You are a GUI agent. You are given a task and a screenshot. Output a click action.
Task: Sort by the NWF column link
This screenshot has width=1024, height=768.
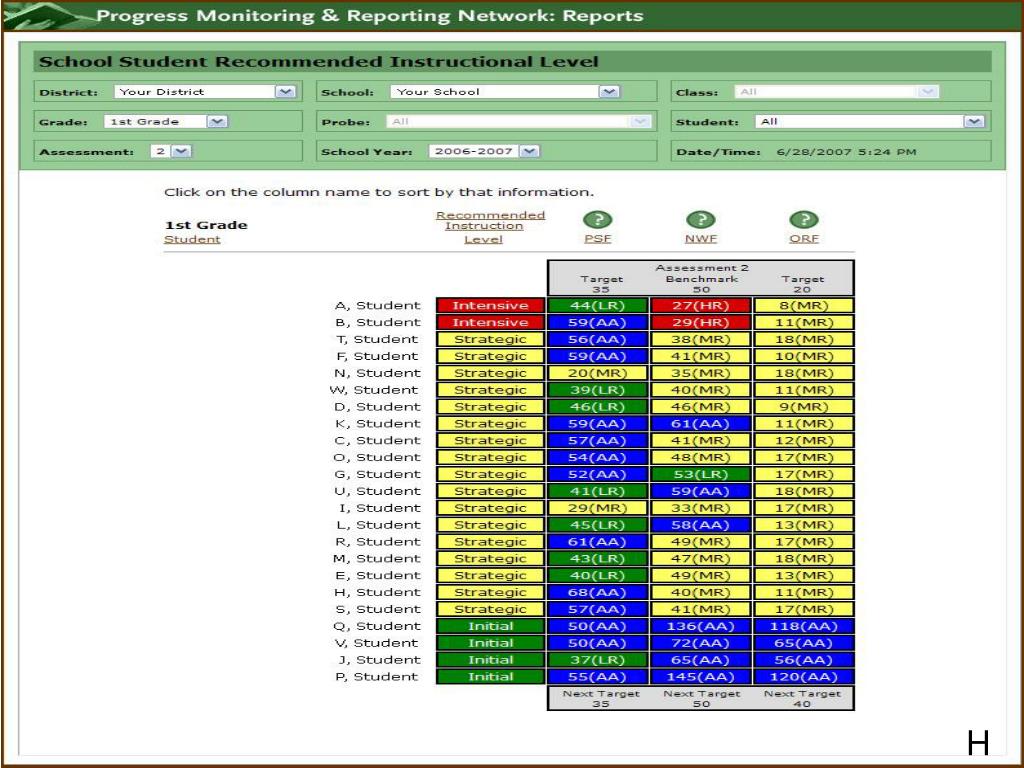701,240
